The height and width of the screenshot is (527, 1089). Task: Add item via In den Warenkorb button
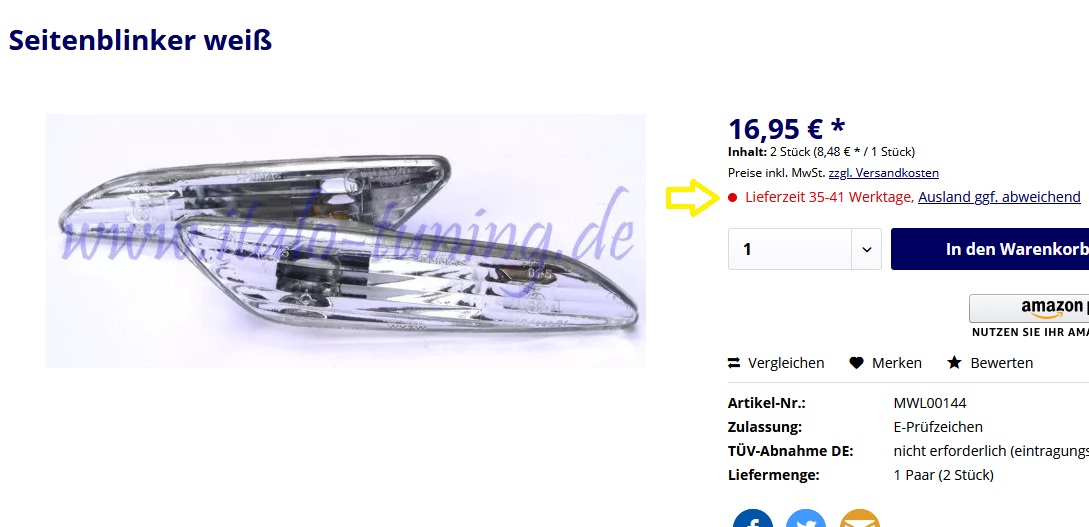pos(990,249)
